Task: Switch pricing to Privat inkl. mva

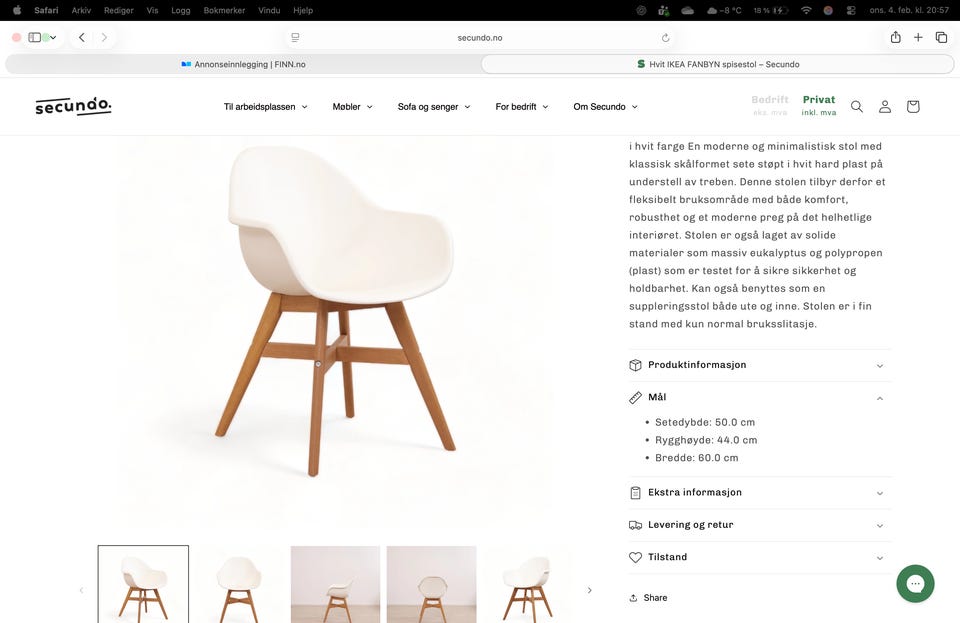Action: (819, 105)
